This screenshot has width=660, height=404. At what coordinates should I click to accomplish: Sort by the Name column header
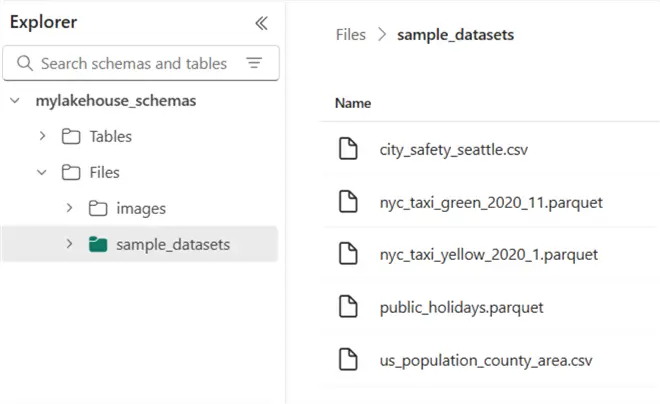pos(353,103)
